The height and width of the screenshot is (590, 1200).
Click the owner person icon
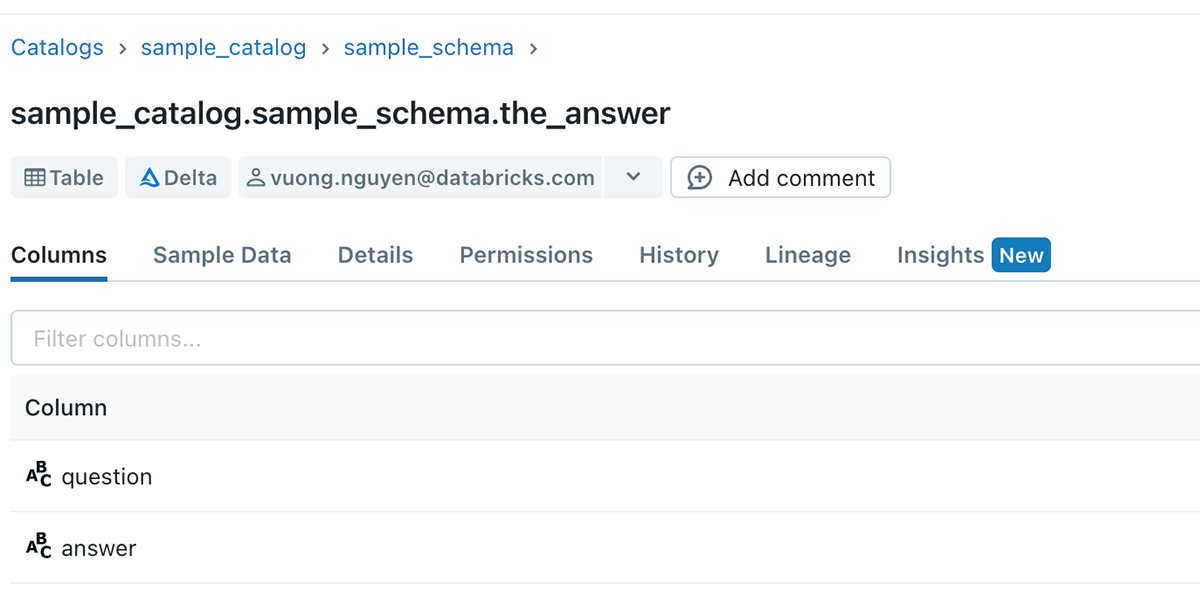coord(256,178)
